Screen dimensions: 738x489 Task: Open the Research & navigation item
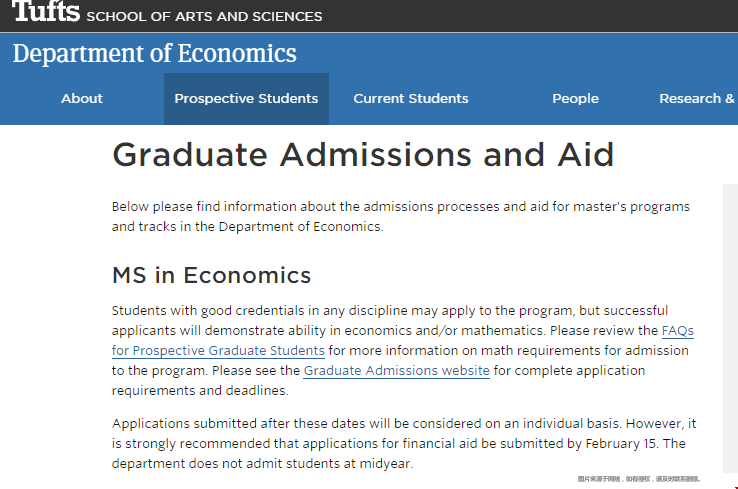point(697,98)
